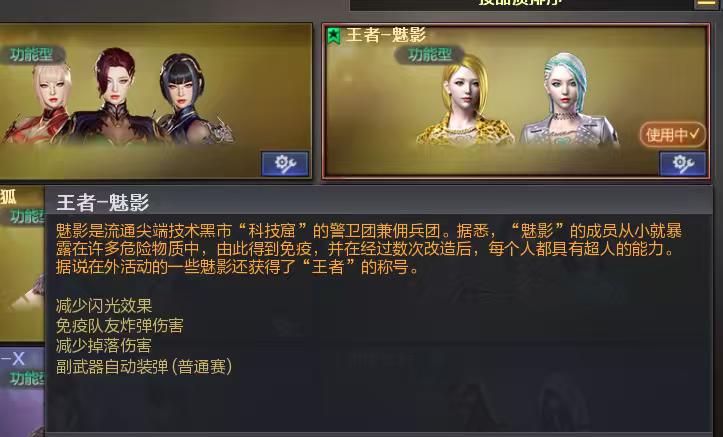Select the partially visible 狐 card
The image size is (723, 437).
tap(22, 264)
